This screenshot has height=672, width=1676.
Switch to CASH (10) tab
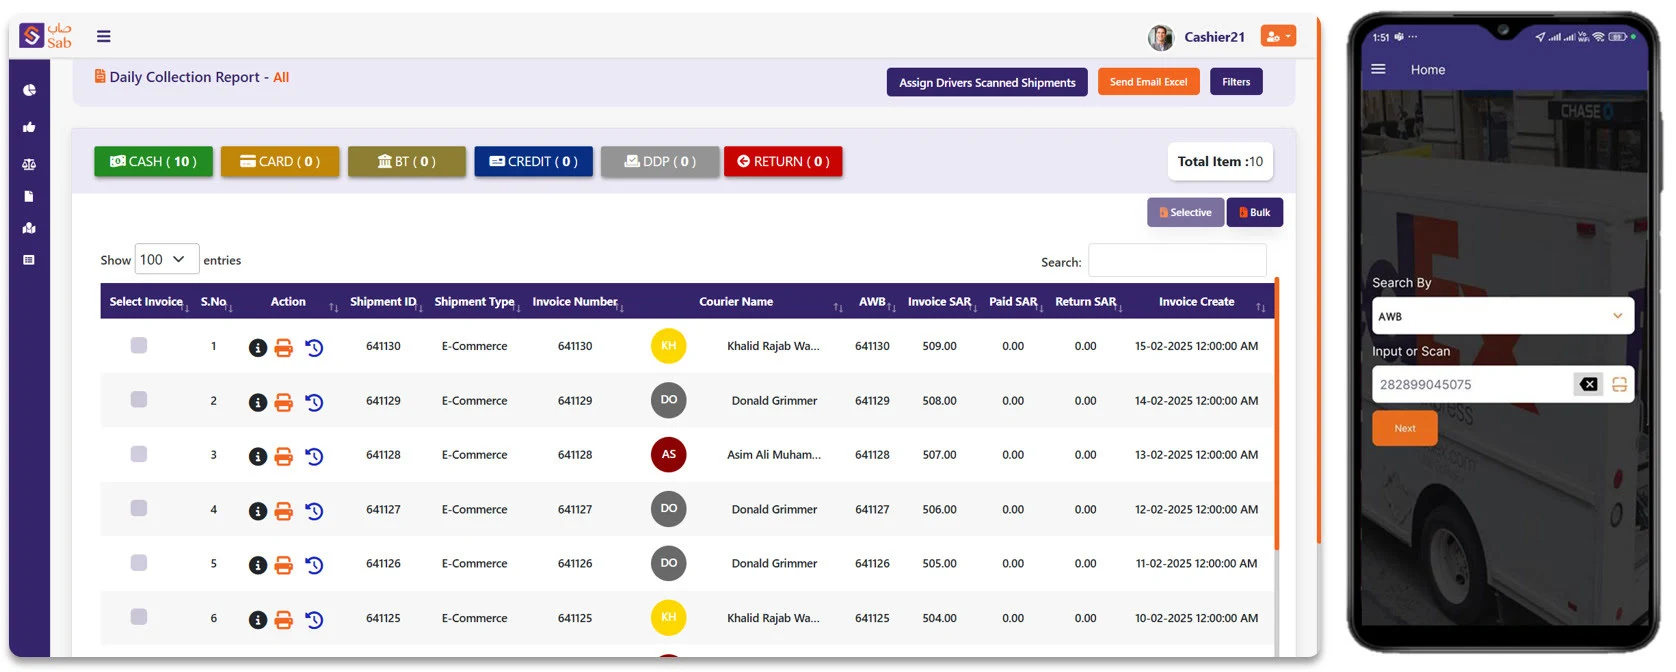(153, 161)
